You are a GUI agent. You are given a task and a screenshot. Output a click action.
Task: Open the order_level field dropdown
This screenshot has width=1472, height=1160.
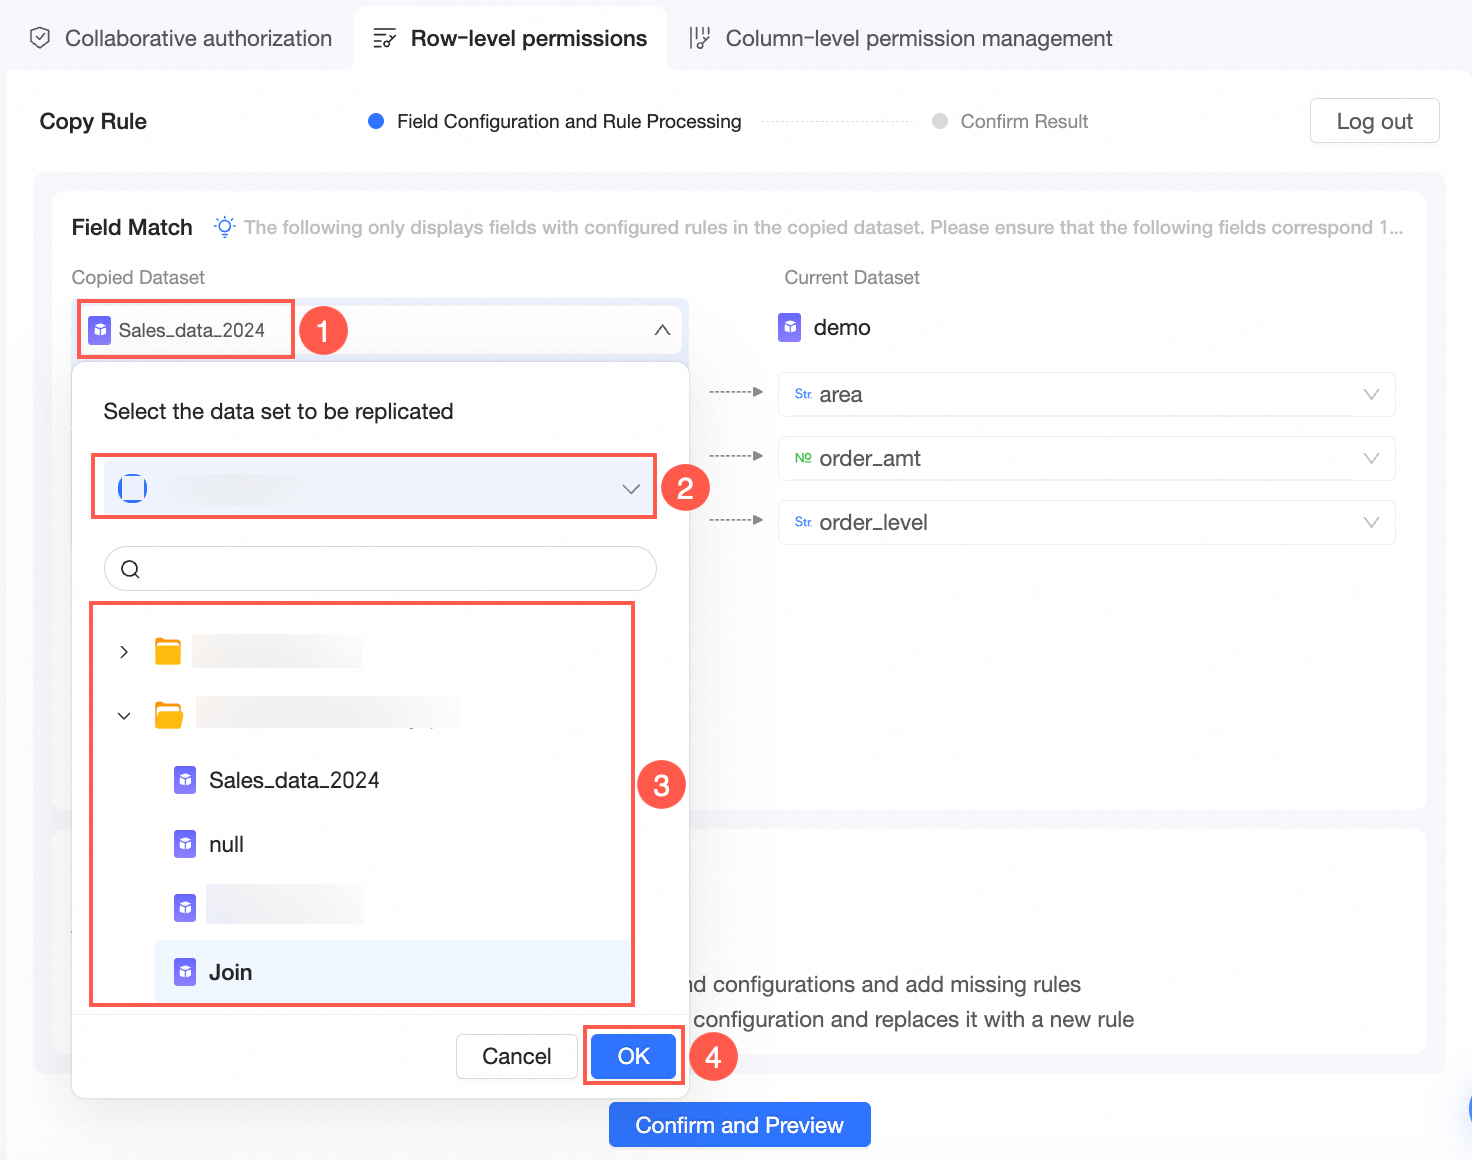[1086, 522]
